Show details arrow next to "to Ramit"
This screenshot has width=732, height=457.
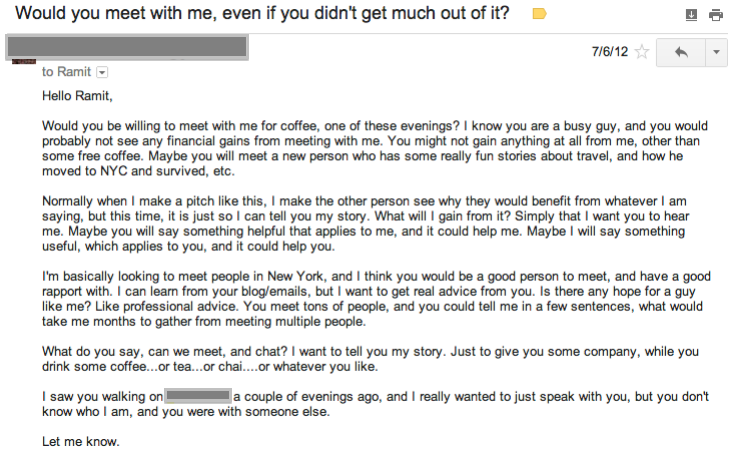[101, 72]
